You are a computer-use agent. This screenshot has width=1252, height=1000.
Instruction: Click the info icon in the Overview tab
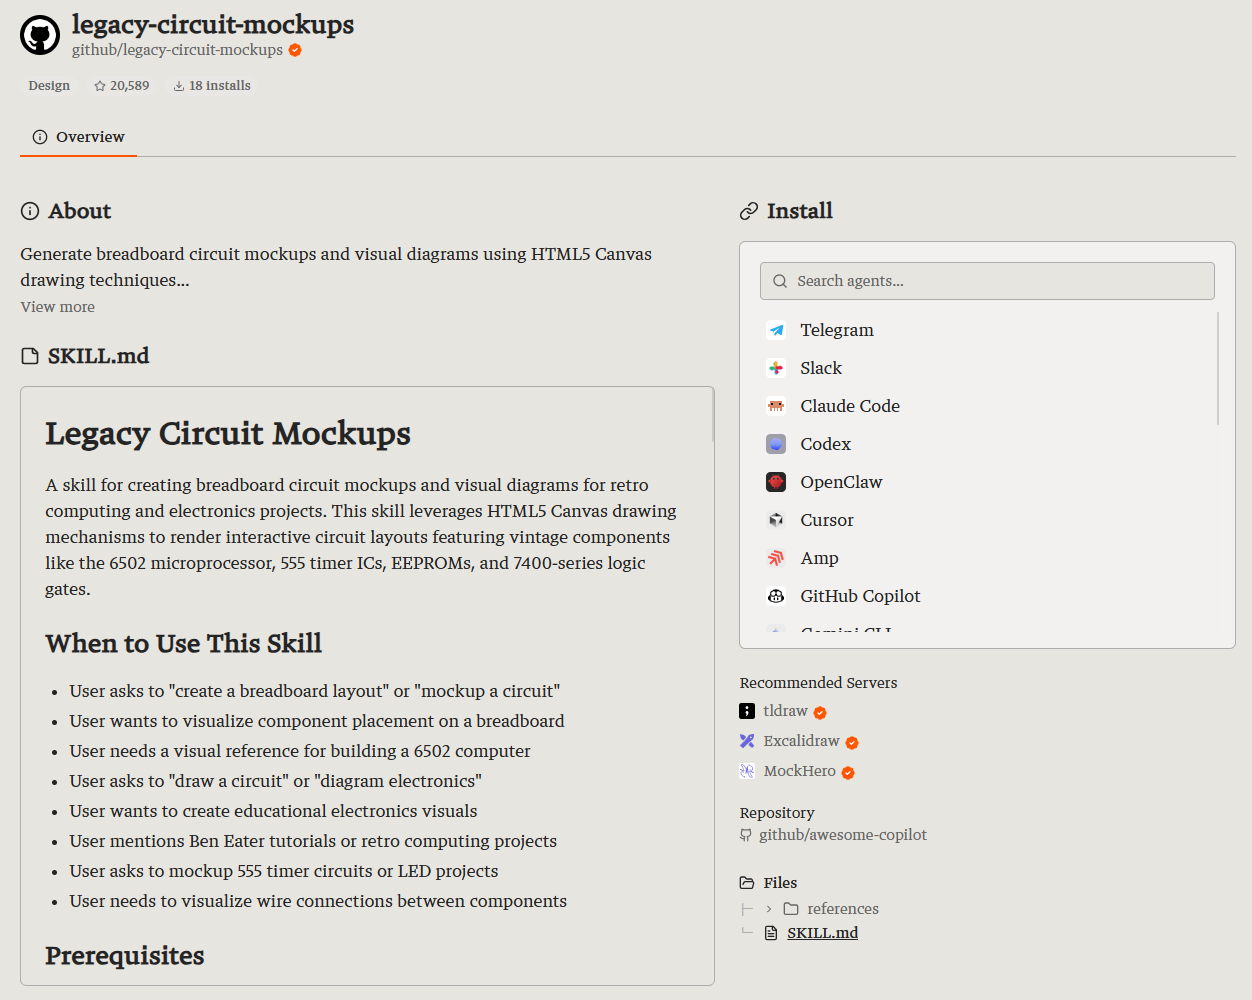coord(40,137)
